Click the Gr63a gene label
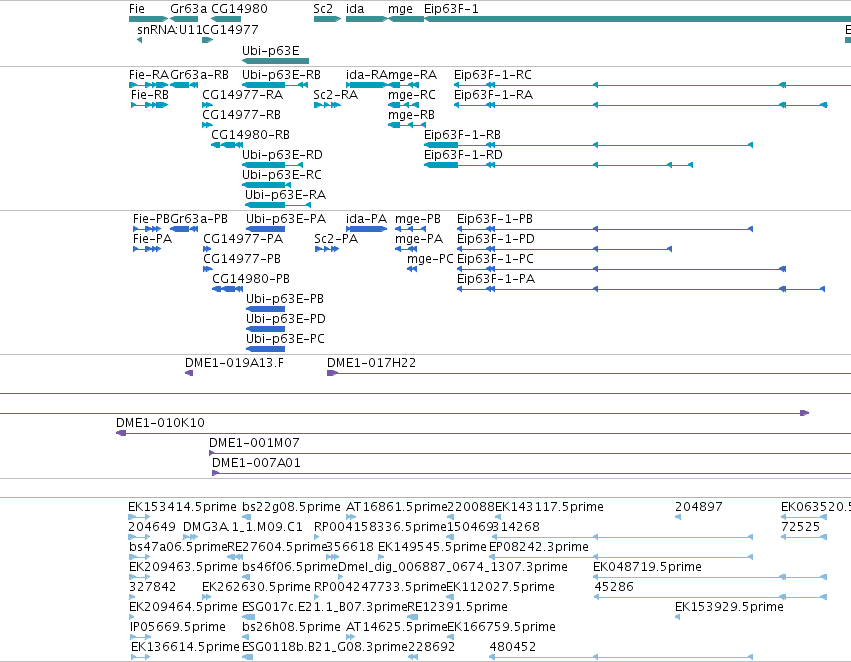This screenshot has width=851, height=662. (x=188, y=9)
